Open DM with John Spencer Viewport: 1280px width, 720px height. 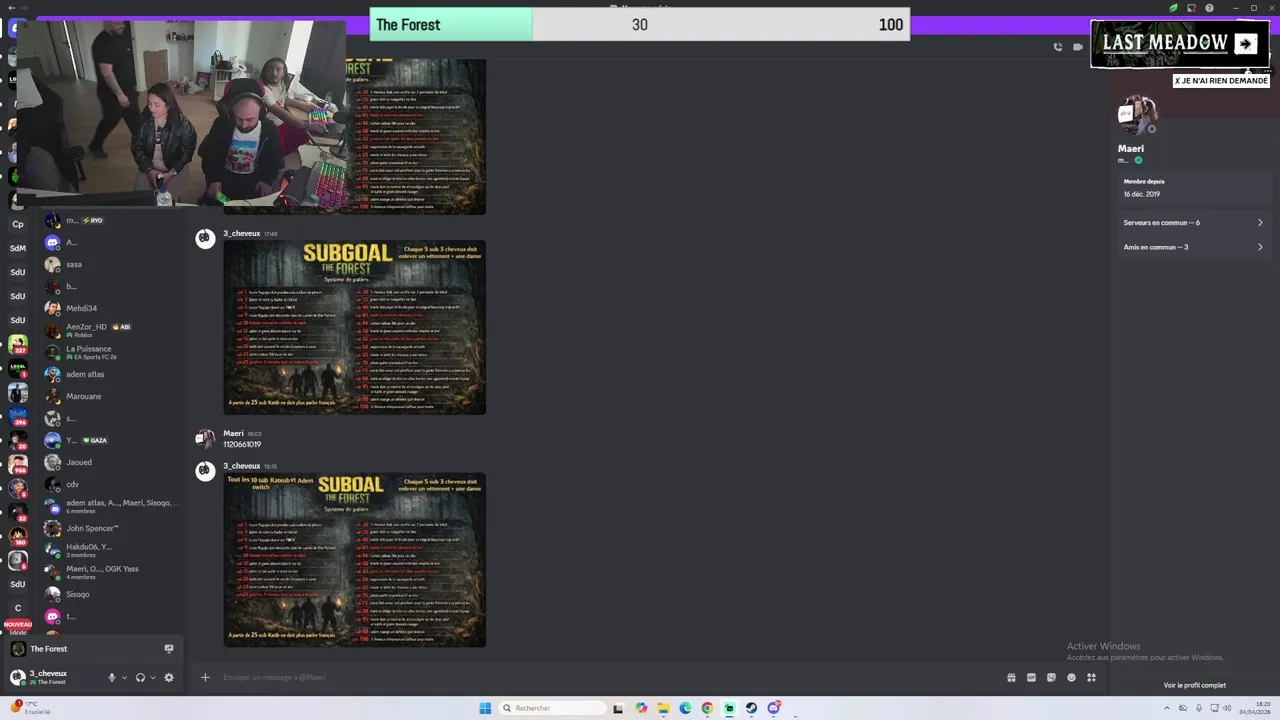pyautogui.click(x=110, y=528)
